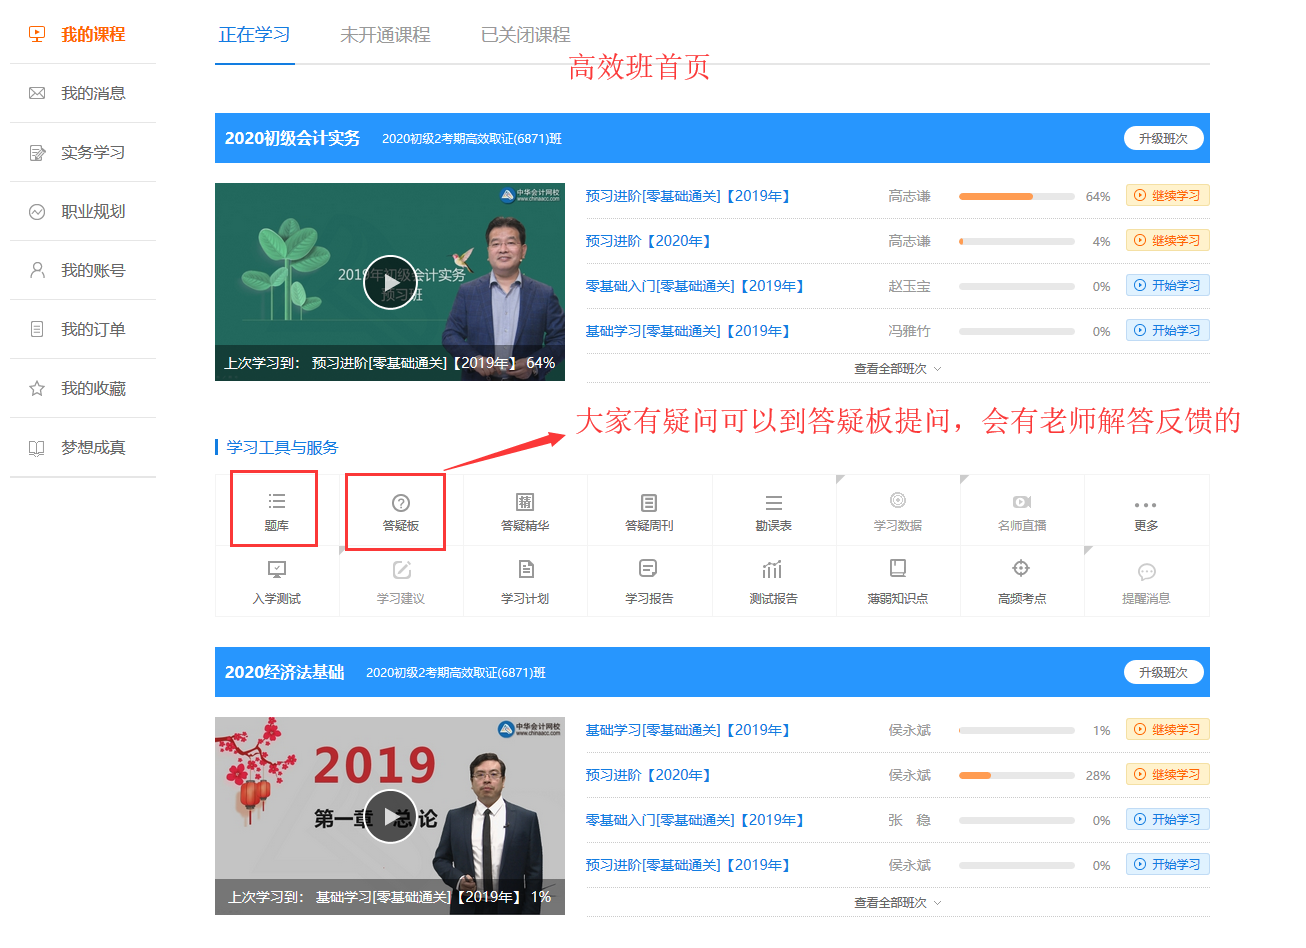Open the 高频考点 icon
The width and height of the screenshot is (1306, 948).
(1021, 582)
